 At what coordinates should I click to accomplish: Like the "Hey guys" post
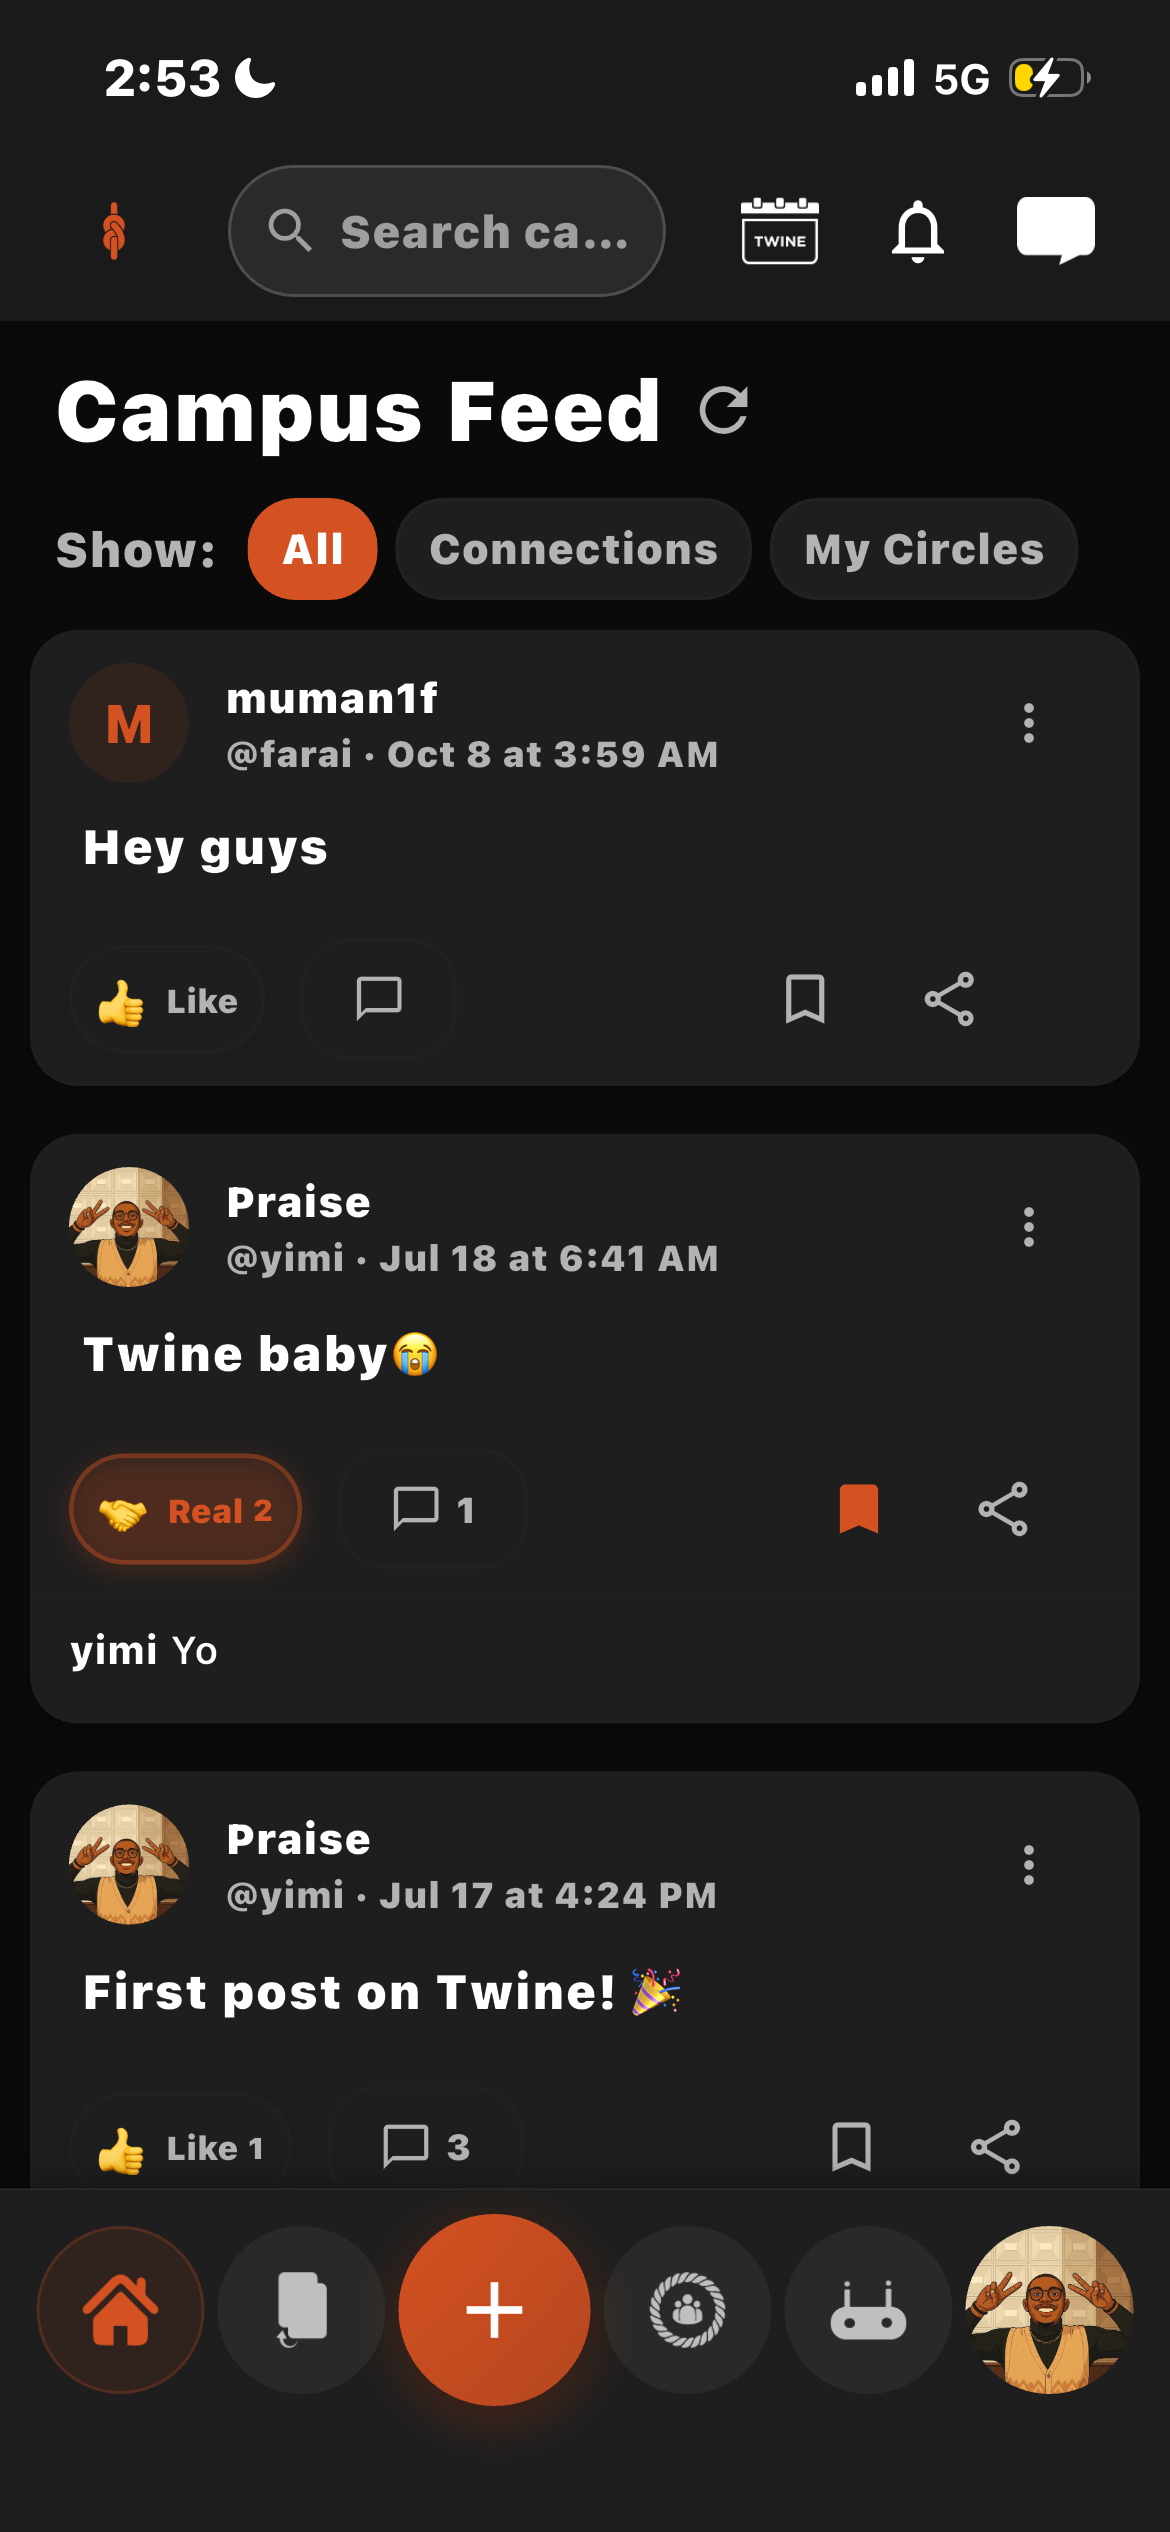click(168, 1000)
